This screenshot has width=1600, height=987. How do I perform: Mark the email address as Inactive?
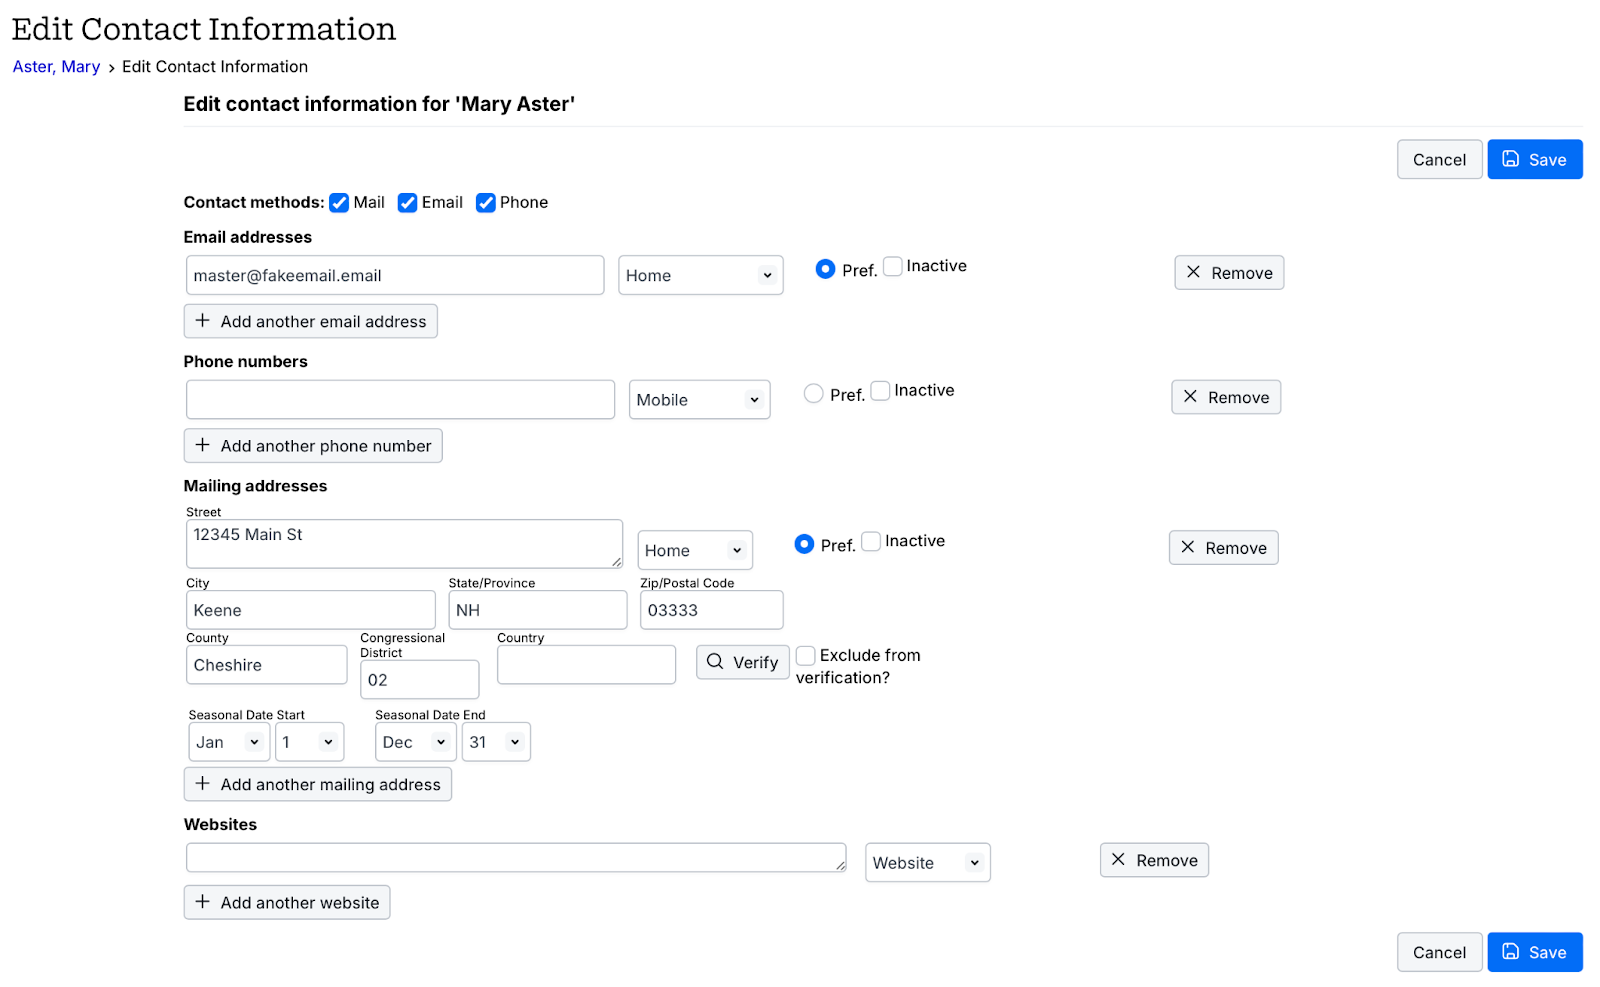click(x=893, y=266)
